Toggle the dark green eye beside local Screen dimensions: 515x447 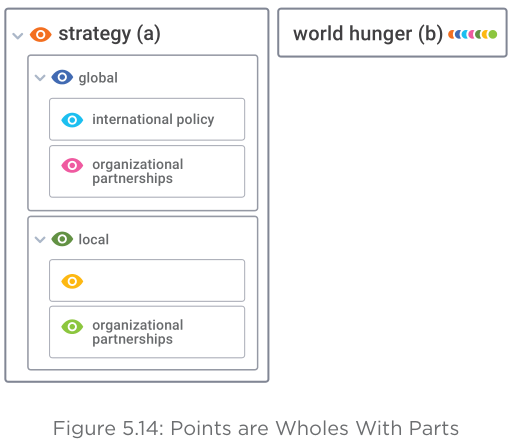[62, 239]
